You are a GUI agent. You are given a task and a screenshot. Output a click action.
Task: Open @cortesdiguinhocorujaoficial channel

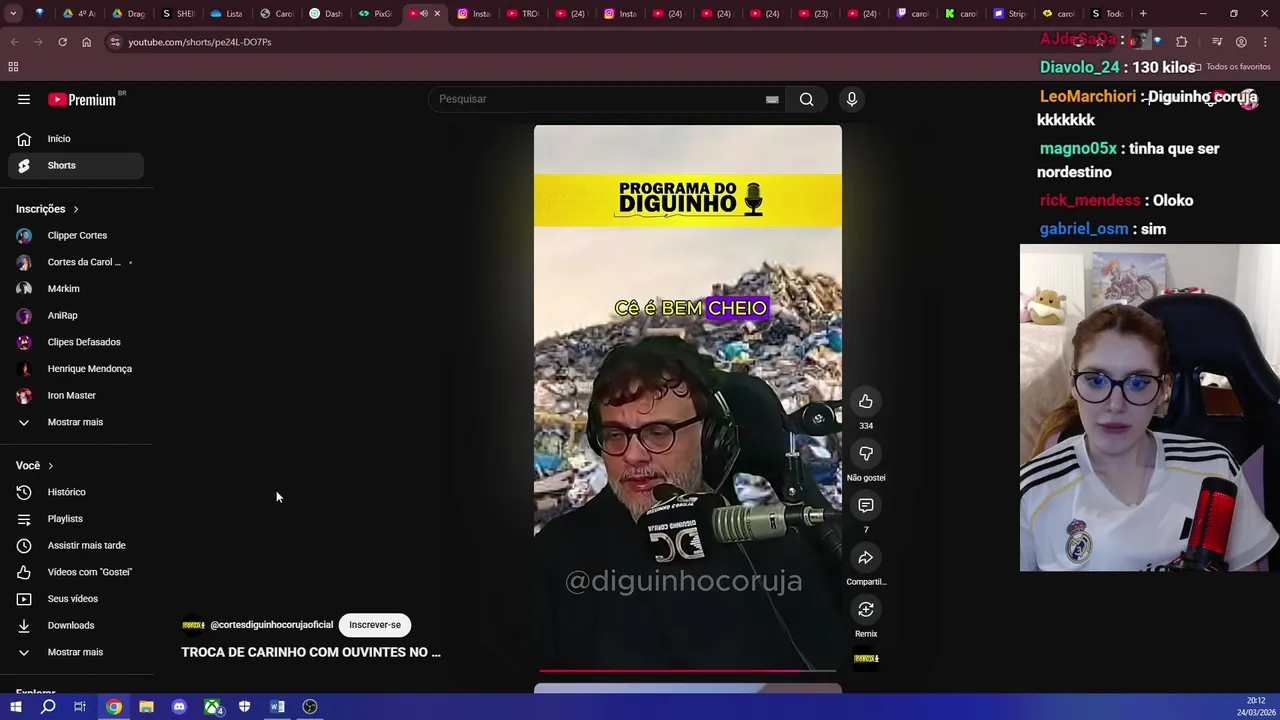point(271,625)
